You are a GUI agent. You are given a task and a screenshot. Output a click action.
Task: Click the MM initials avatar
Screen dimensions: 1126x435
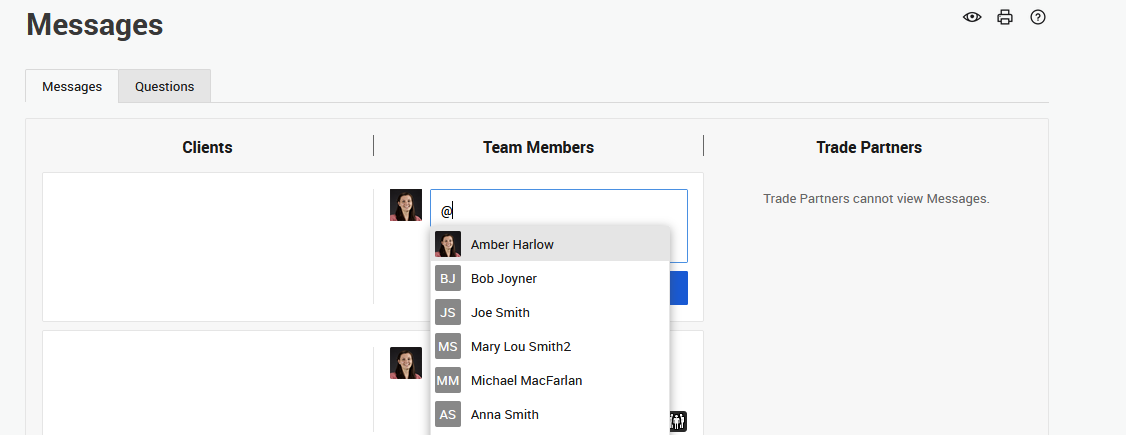click(448, 380)
